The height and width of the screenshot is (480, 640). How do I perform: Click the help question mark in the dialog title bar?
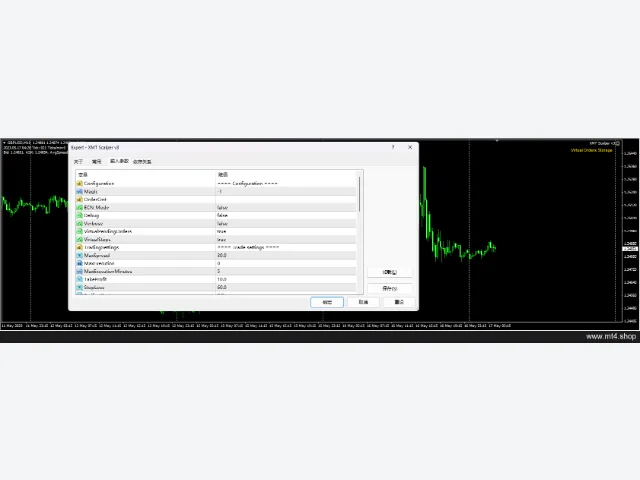(x=393, y=147)
